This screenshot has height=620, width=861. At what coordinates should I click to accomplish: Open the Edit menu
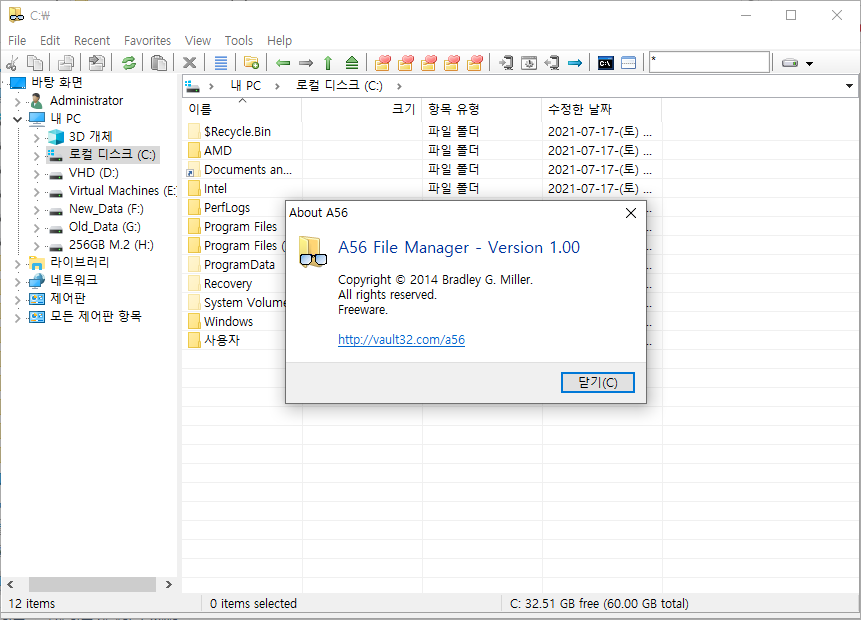click(50, 41)
